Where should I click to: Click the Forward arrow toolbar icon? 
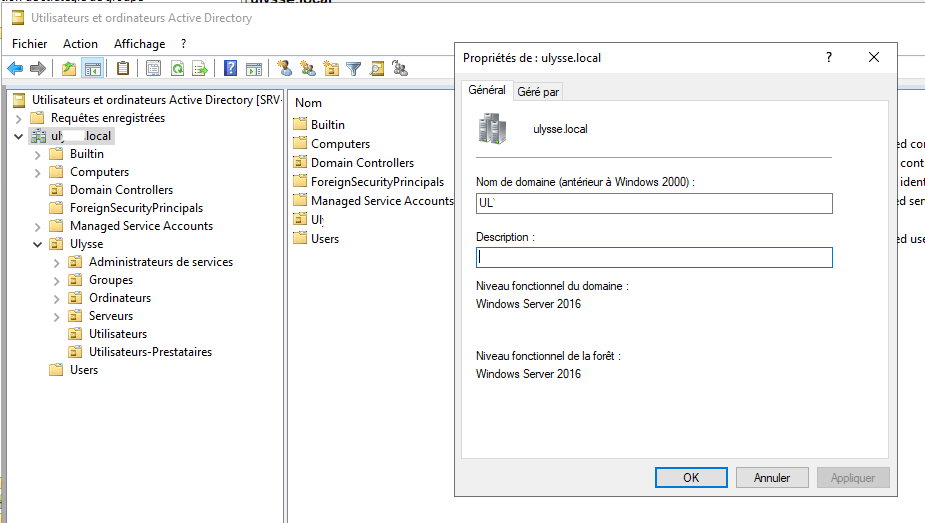point(38,69)
